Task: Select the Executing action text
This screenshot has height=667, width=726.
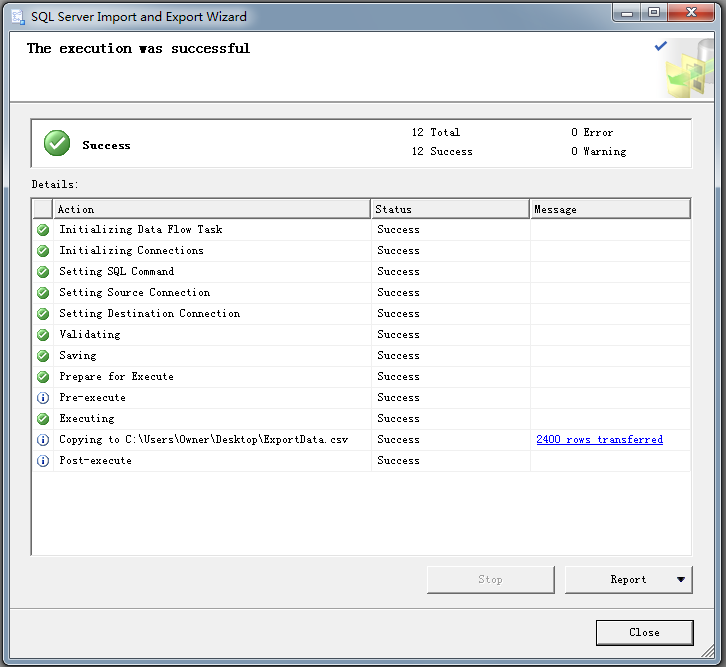Action: tap(87, 418)
